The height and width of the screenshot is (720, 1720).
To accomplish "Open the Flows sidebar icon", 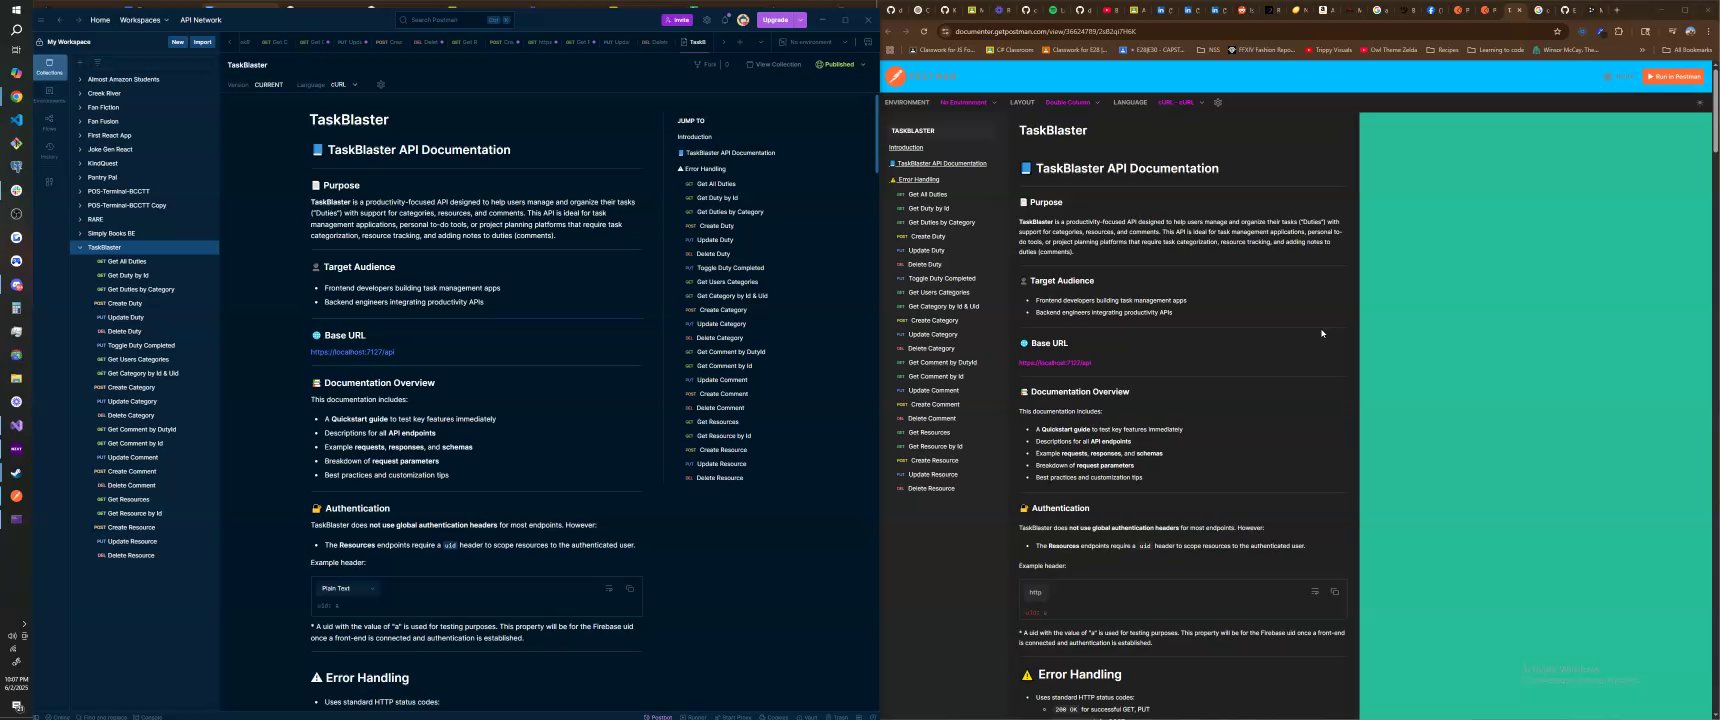I will (49, 122).
